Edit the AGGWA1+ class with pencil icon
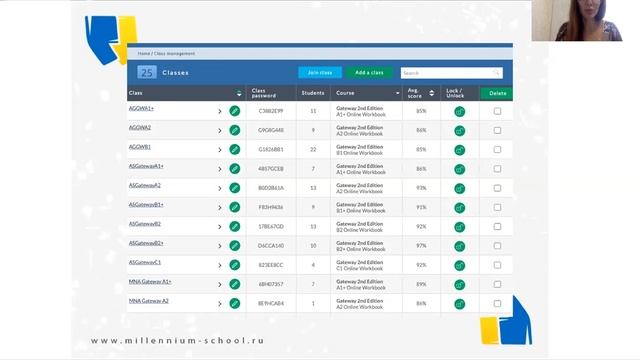 (235, 111)
